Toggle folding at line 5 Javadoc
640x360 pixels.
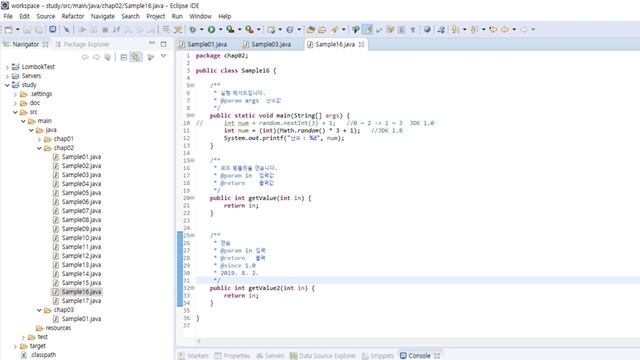point(192,85)
